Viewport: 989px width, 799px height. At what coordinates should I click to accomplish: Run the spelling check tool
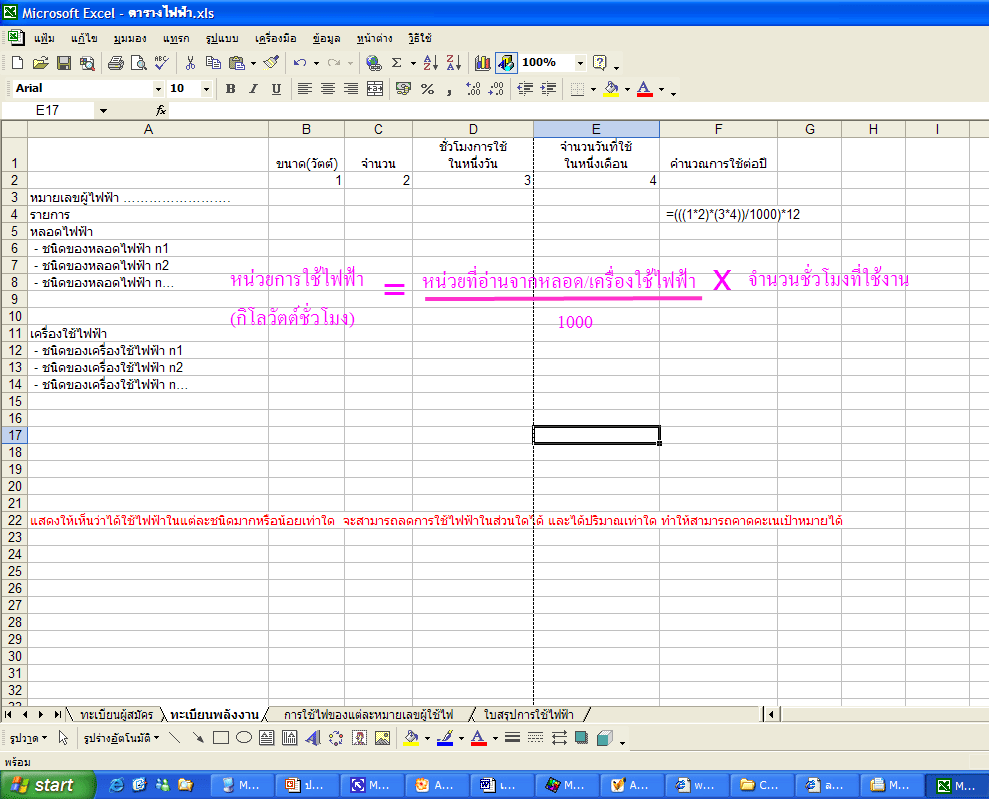point(161,62)
